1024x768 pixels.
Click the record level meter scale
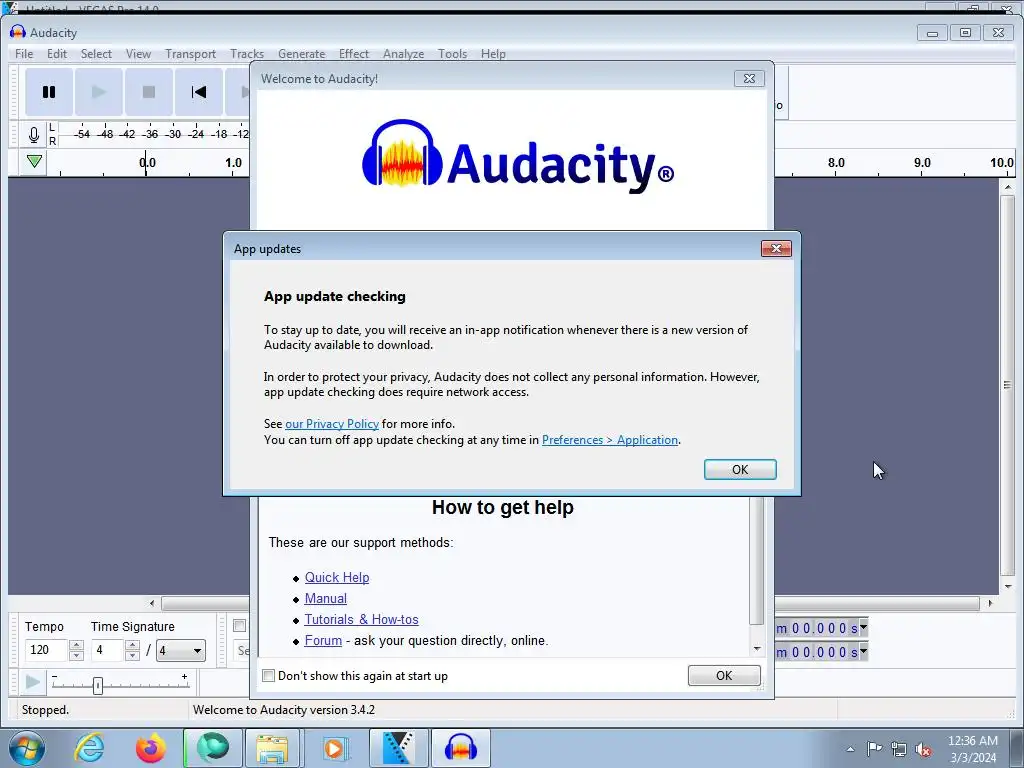click(x=154, y=135)
